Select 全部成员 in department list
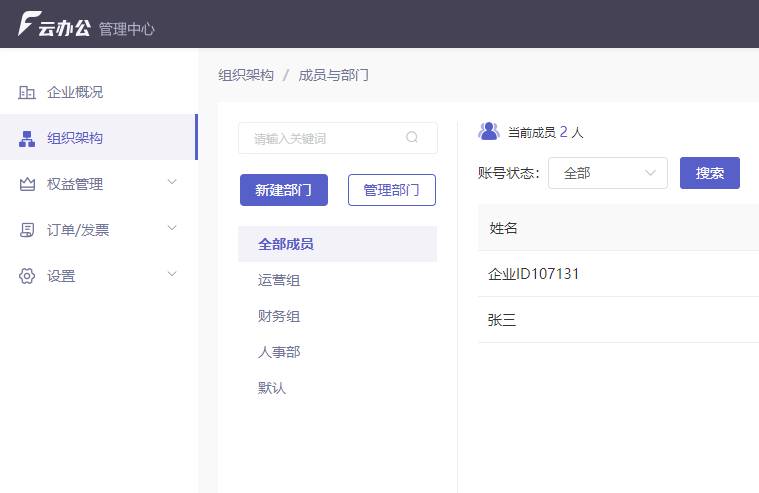The width and height of the screenshot is (759, 493). tap(337, 244)
